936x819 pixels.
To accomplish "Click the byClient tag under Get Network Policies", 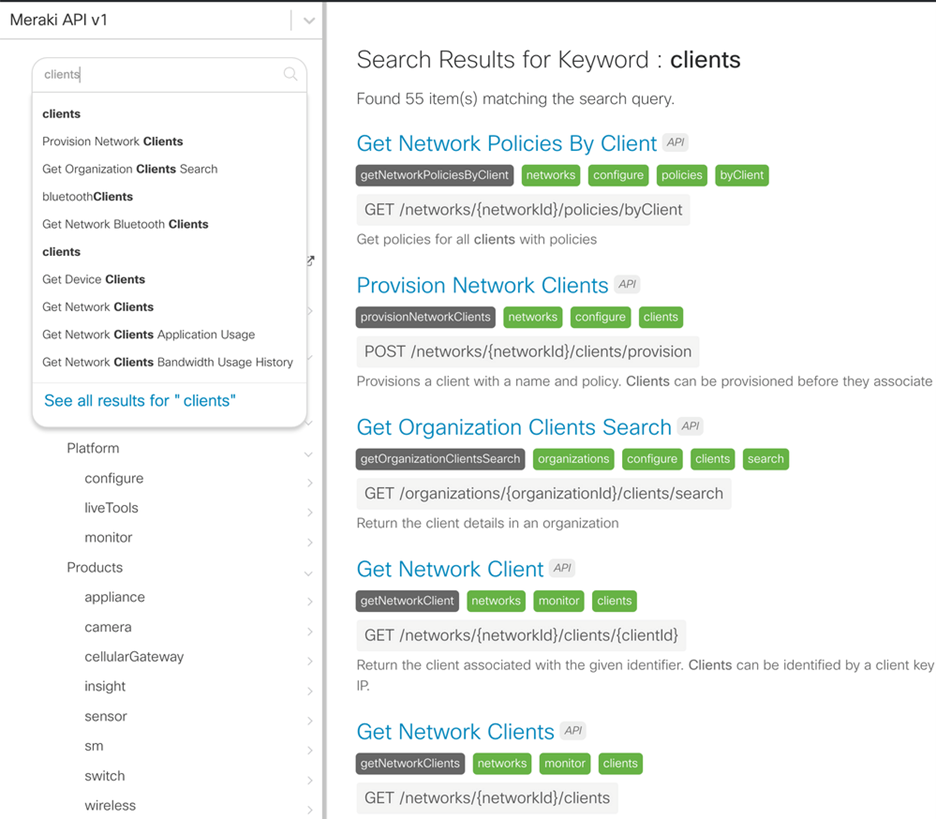I will [741, 175].
